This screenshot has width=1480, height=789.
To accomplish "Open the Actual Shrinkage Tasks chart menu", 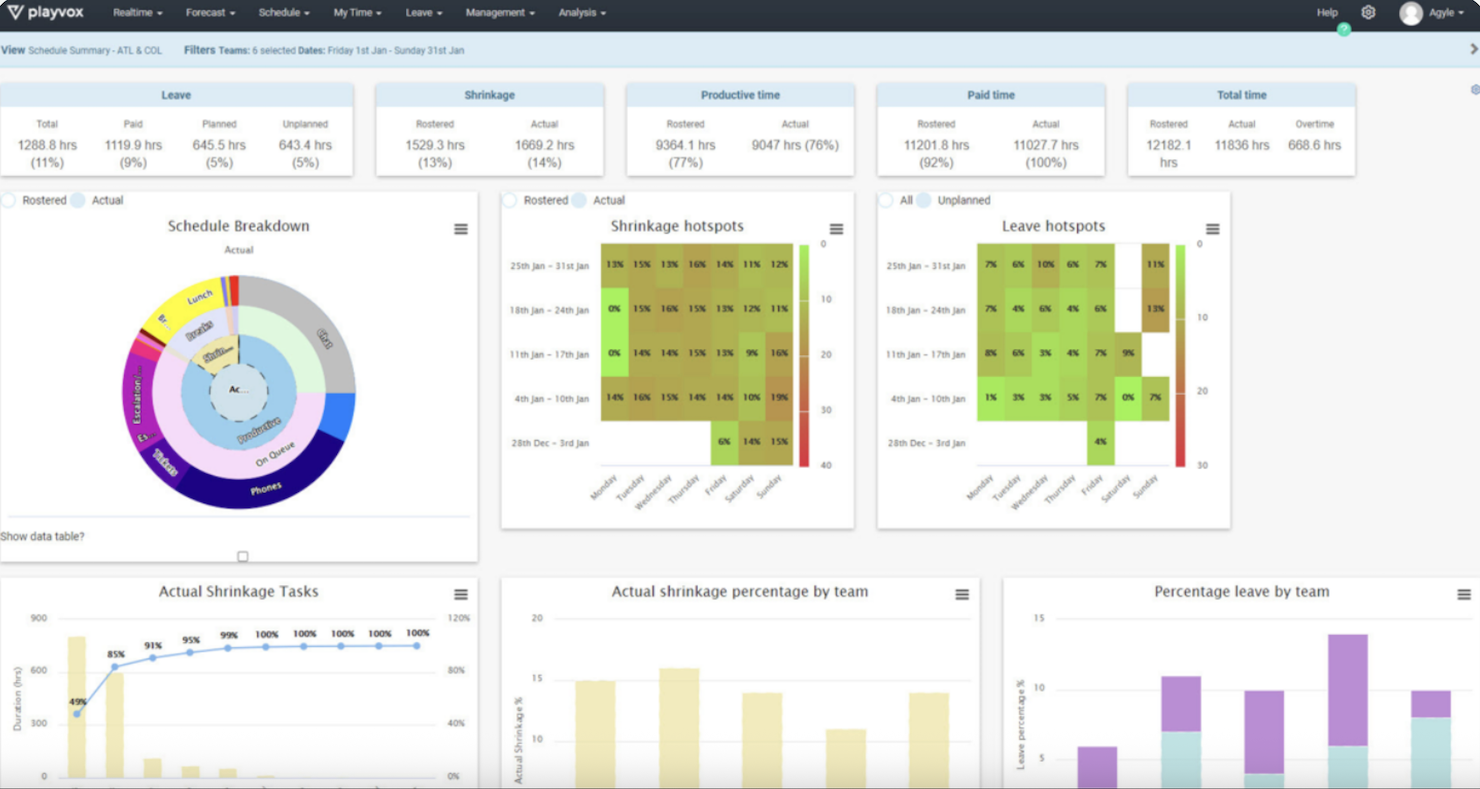I will pyautogui.click(x=461, y=594).
